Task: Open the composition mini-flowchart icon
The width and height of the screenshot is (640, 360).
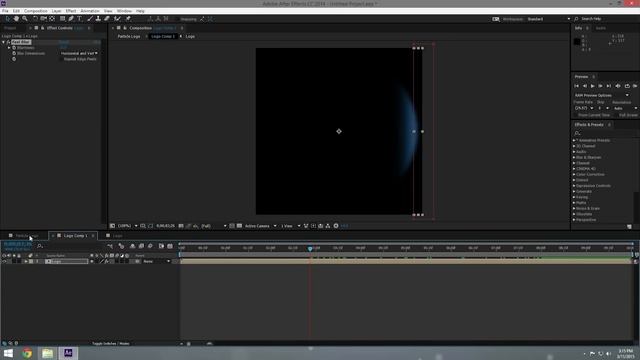Action: coord(110,246)
